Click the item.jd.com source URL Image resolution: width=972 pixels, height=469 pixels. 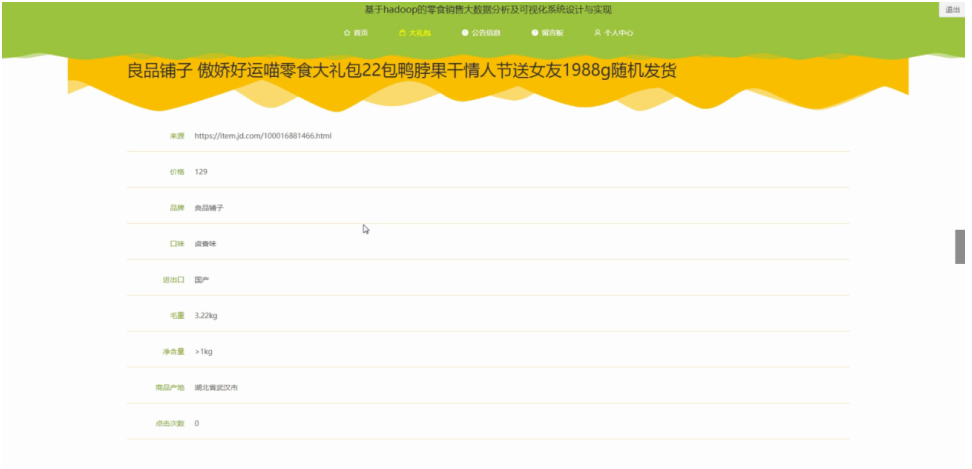pos(263,136)
